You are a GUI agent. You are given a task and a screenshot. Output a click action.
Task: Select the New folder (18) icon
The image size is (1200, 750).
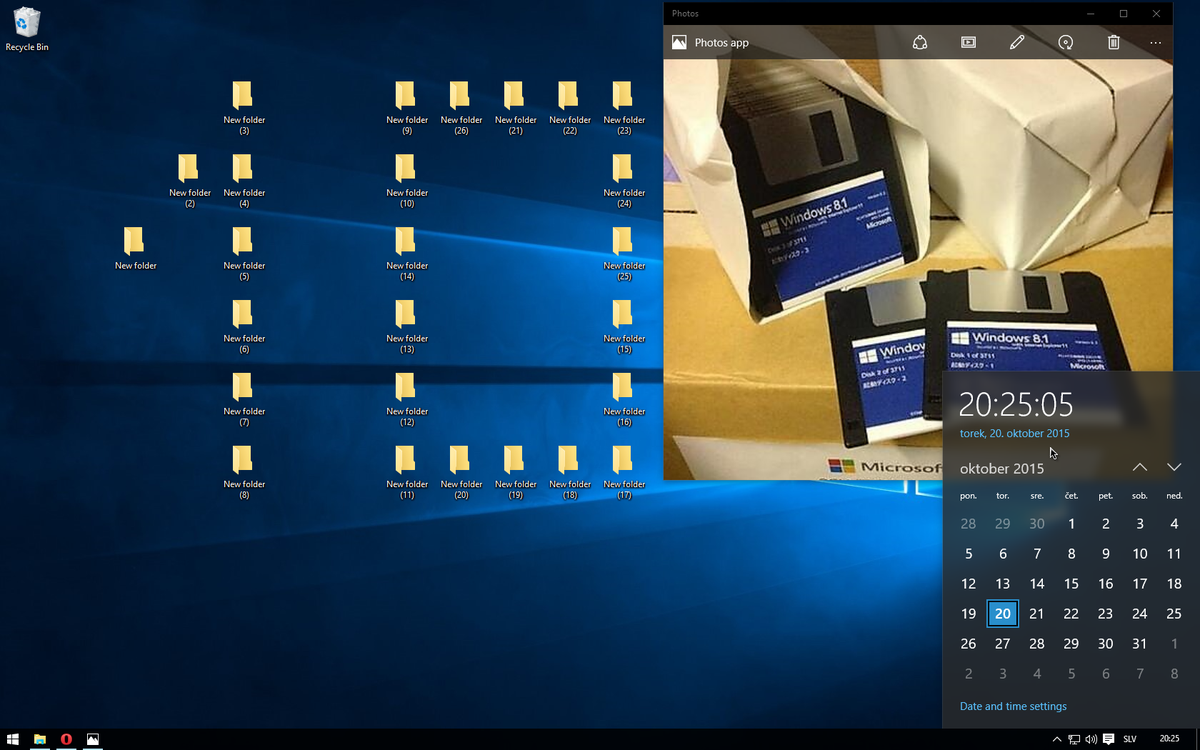(569, 473)
